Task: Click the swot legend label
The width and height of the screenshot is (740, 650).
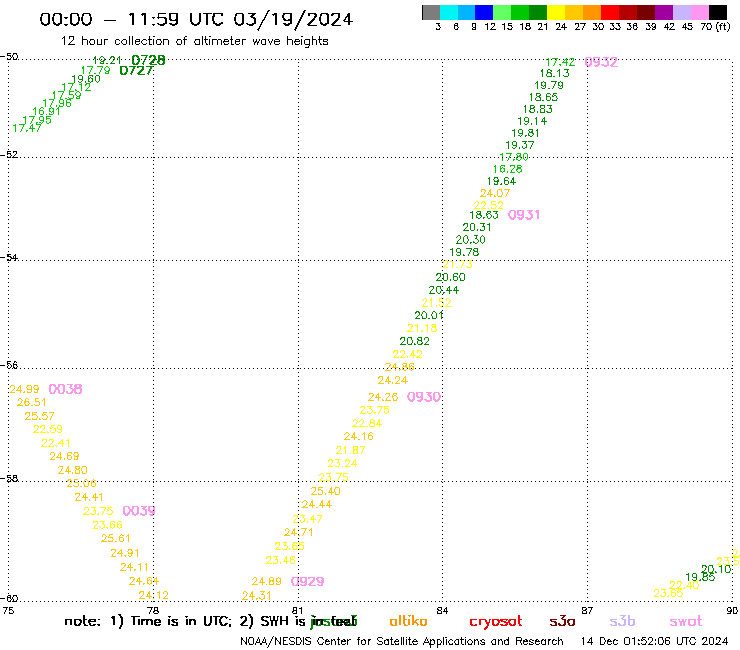Action: pos(686,621)
